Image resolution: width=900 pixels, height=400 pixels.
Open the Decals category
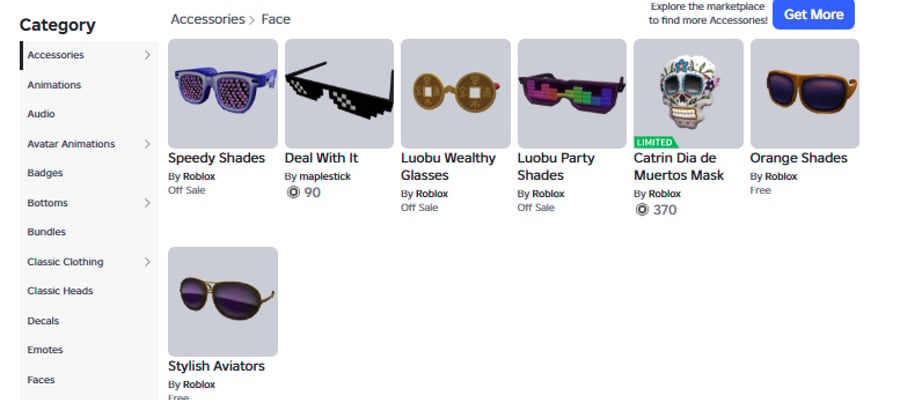[x=43, y=321]
